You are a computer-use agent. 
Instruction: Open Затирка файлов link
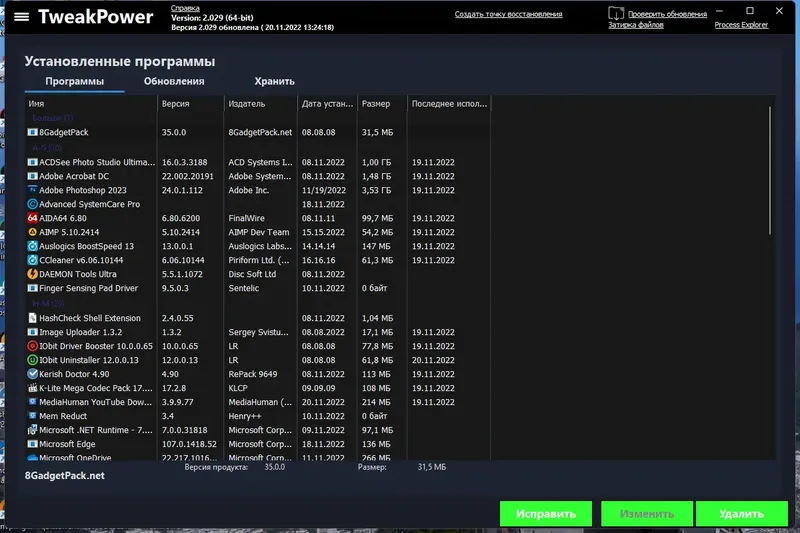(636, 25)
